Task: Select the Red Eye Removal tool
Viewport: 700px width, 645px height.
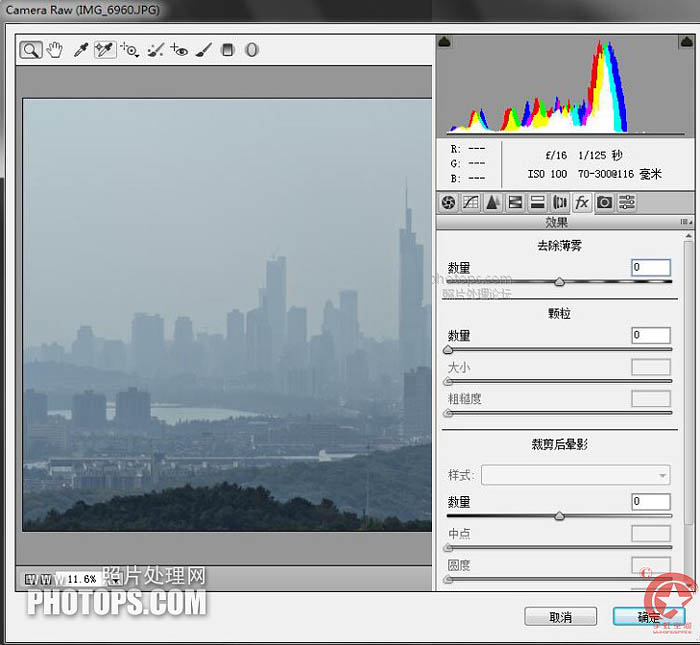Action: click(x=179, y=50)
